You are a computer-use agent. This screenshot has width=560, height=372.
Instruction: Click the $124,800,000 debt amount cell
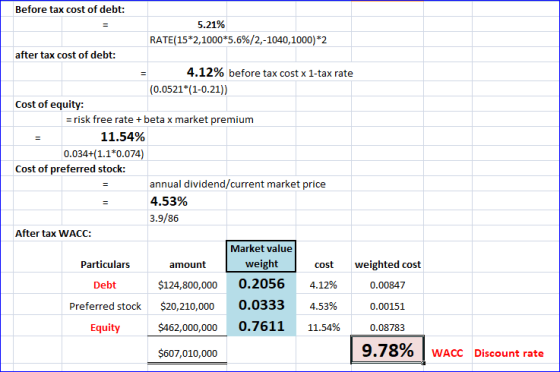click(x=187, y=285)
